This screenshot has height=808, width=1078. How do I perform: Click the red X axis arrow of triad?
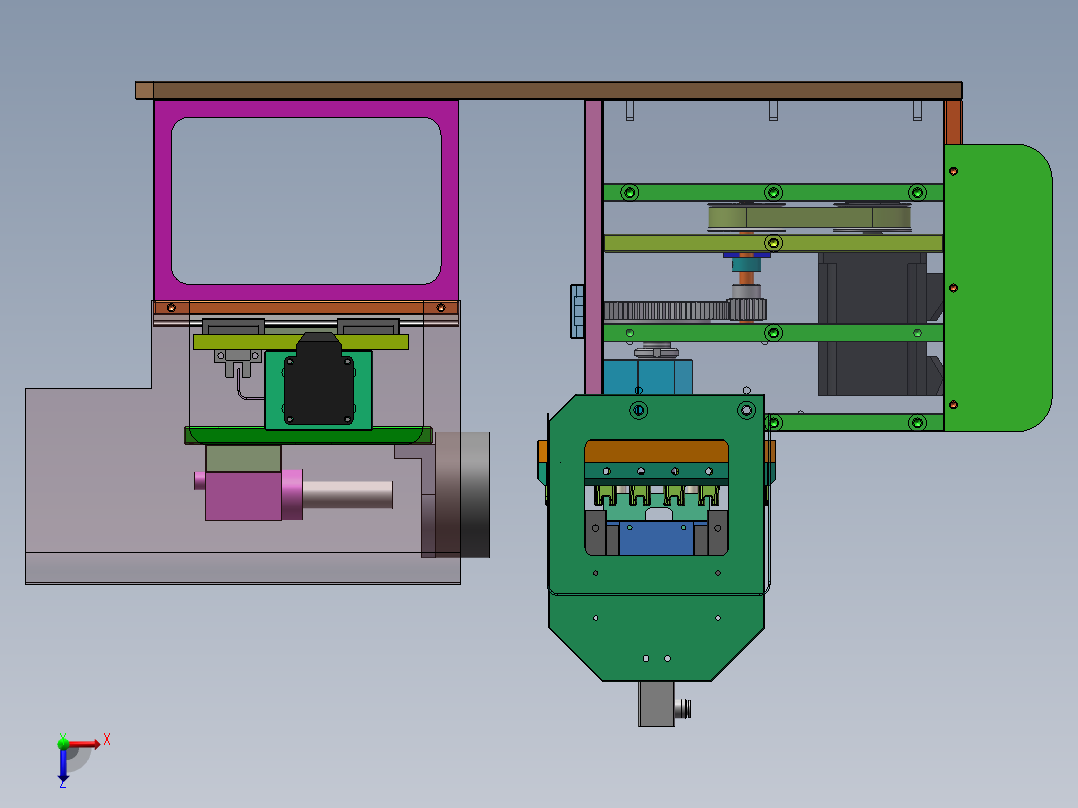(x=84, y=744)
